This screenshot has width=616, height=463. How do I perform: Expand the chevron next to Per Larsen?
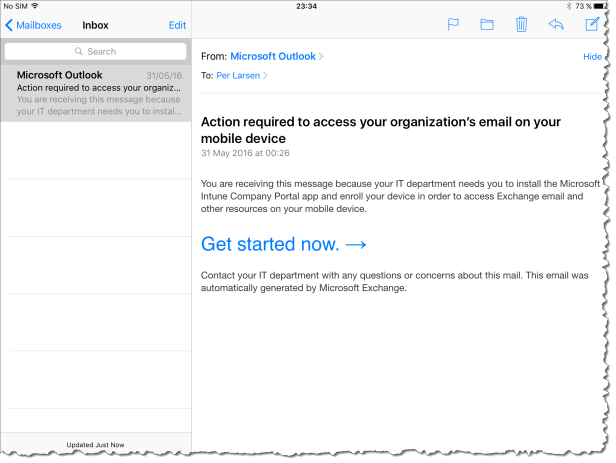coord(265,75)
